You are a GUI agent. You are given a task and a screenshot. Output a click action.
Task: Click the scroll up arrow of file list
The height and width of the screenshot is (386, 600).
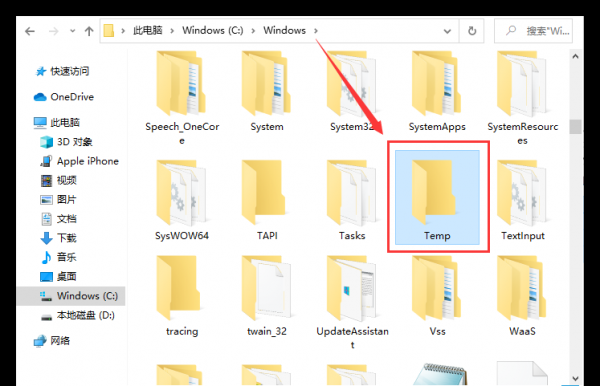[576, 57]
